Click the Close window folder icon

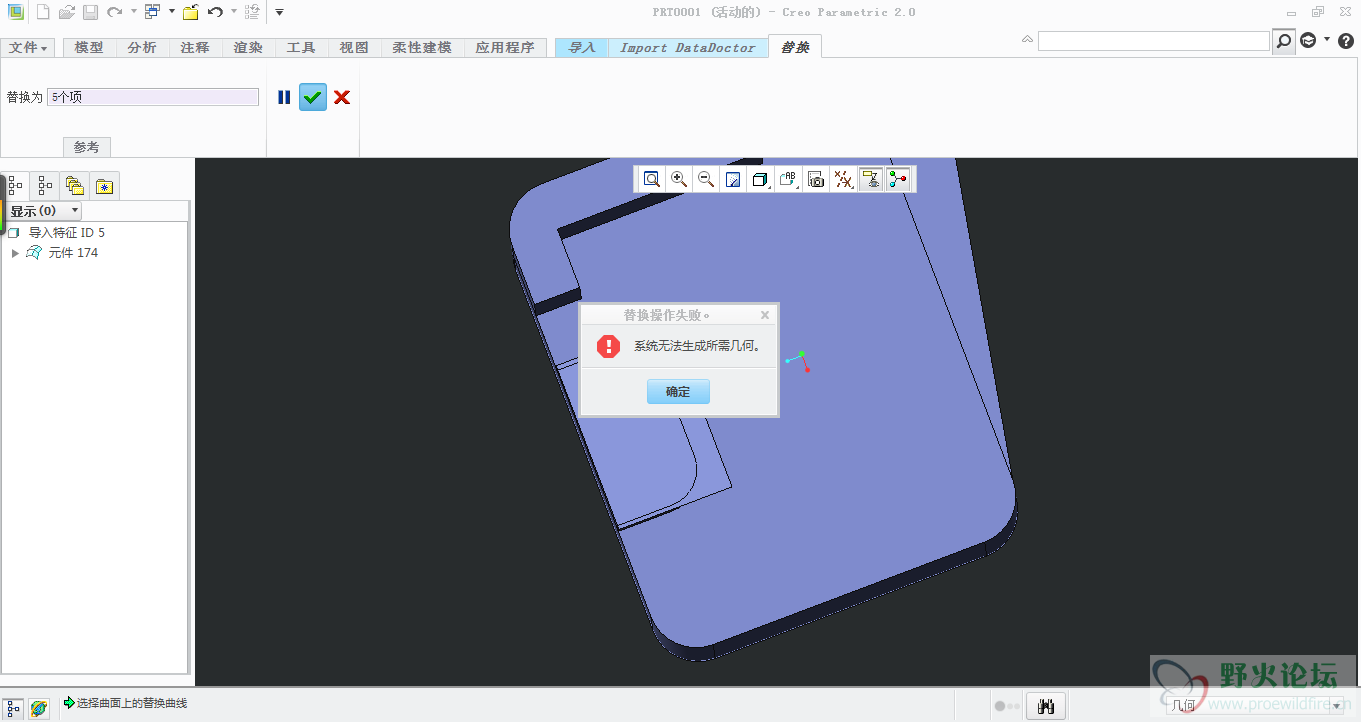click(190, 12)
